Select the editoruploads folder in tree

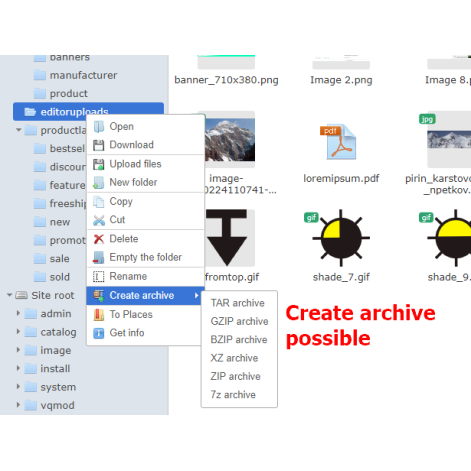click(x=88, y=112)
